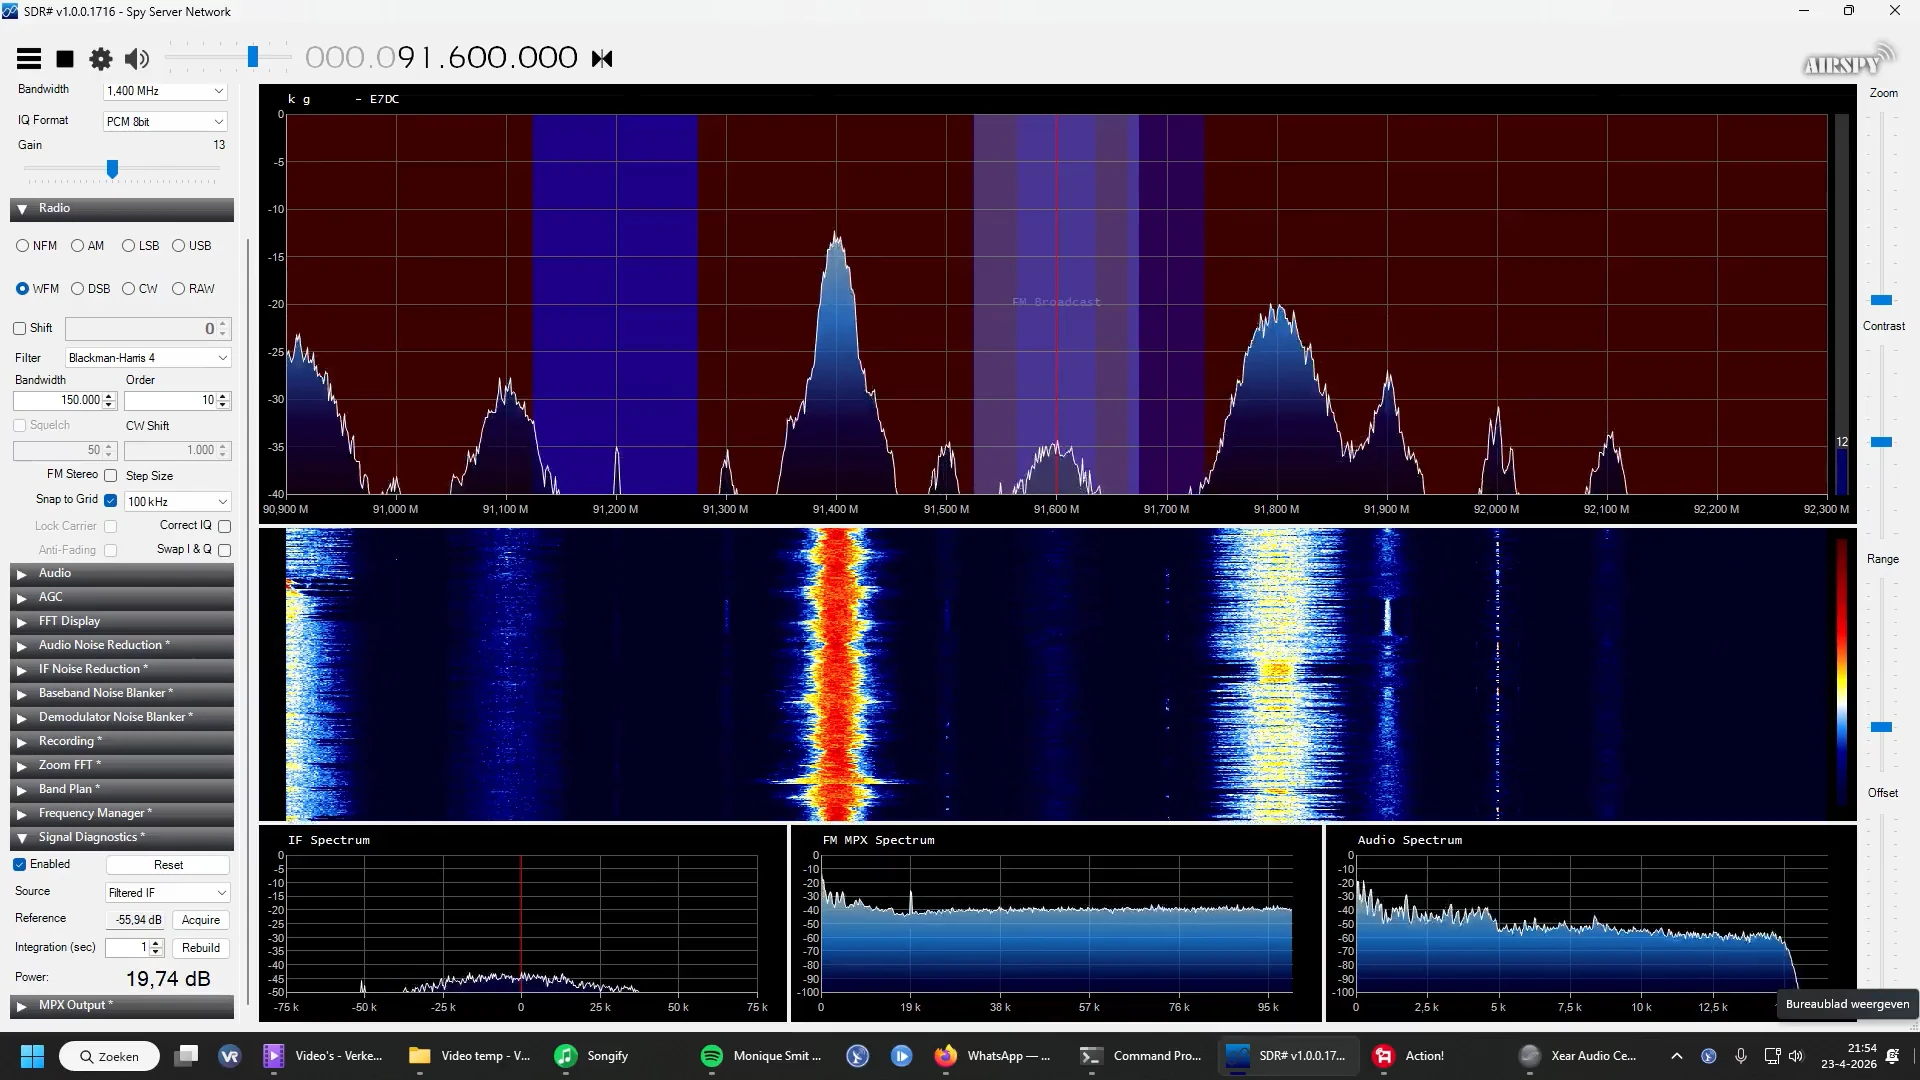Viewport: 1920px width, 1080px height.
Task: Click the center tuning style icon
Action: [602, 59]
